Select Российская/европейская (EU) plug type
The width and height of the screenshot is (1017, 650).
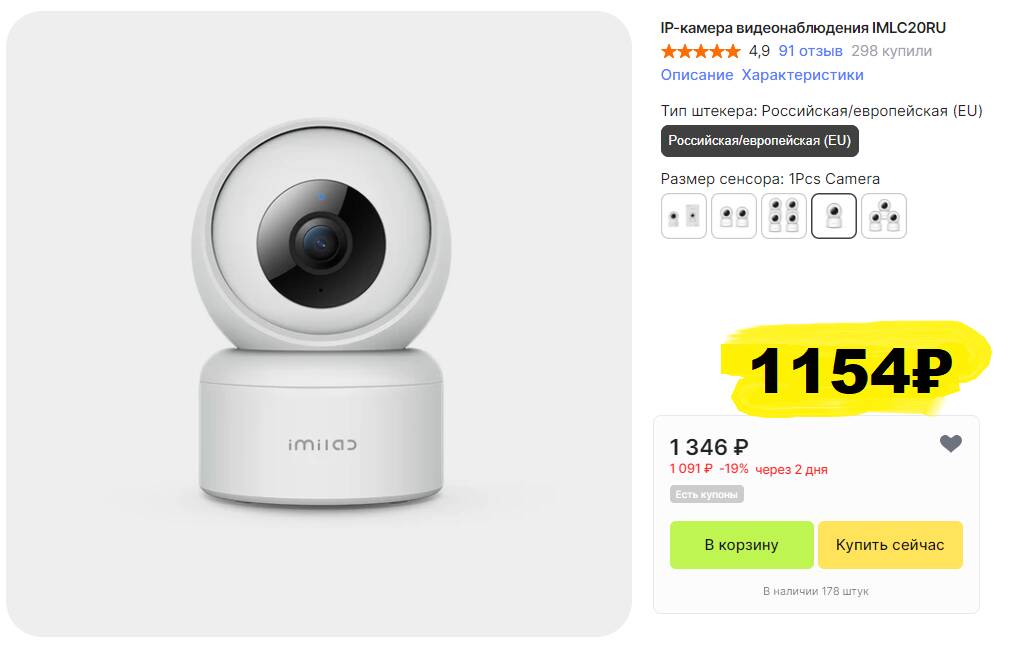[x=760, y=141]
